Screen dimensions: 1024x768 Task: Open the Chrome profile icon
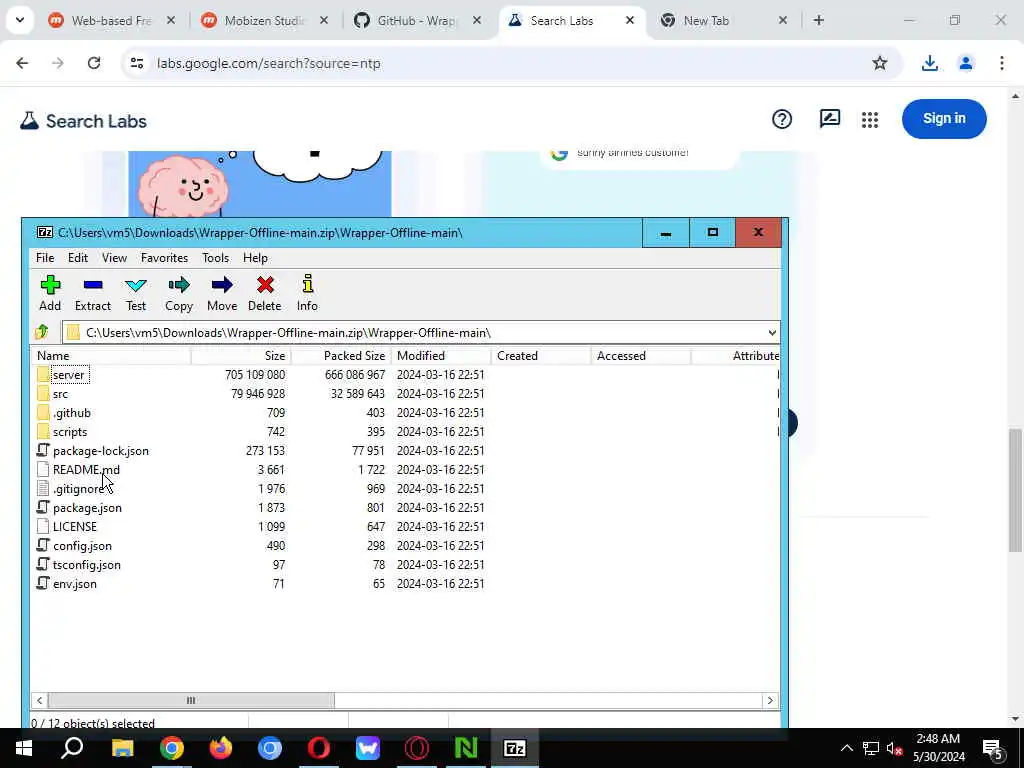[966, 63]
